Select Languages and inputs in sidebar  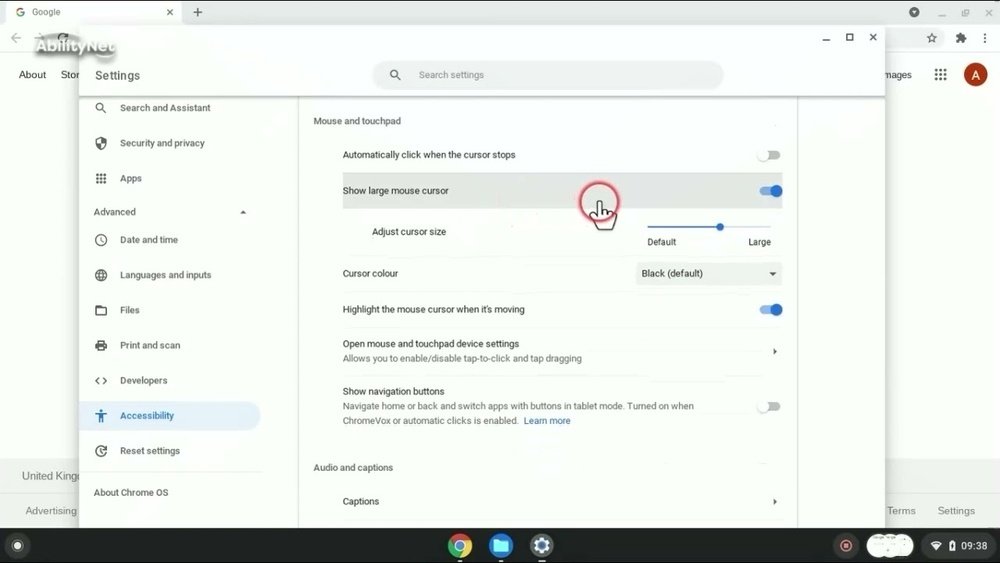(165, 275)
